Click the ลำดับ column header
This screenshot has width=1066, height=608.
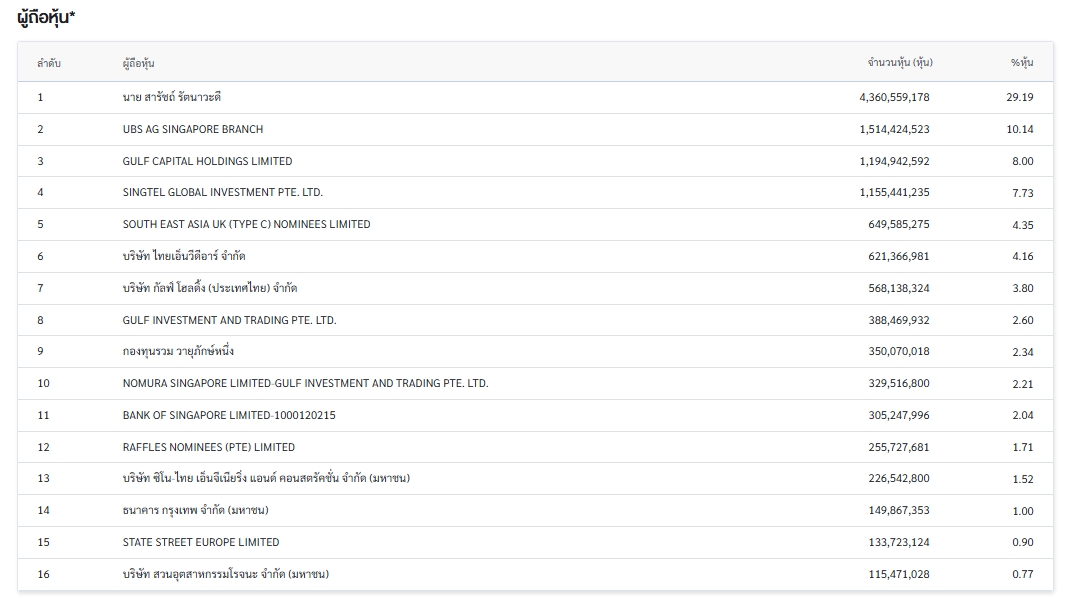pyautogui.click(x=49, y=63)
